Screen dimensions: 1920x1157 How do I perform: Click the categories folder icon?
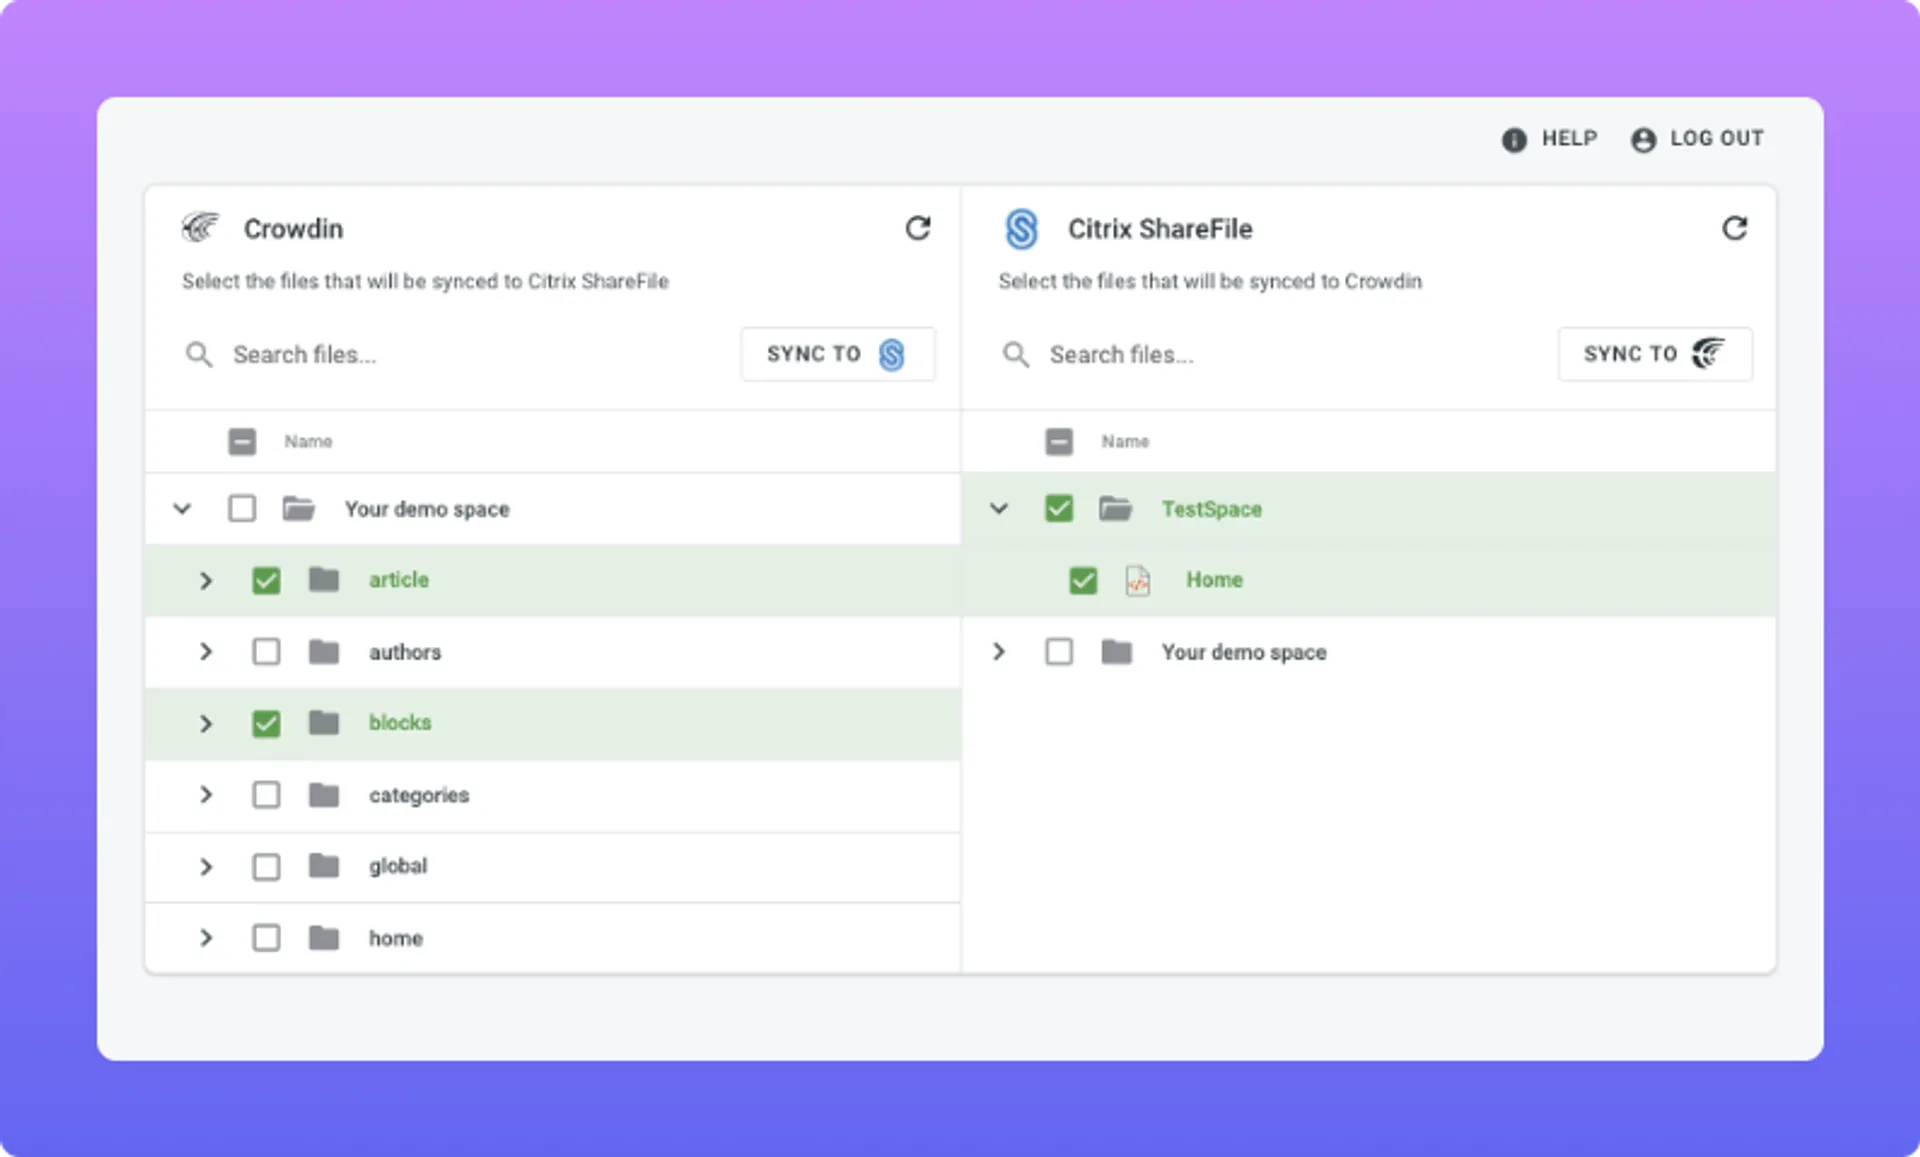coord(324,795)
